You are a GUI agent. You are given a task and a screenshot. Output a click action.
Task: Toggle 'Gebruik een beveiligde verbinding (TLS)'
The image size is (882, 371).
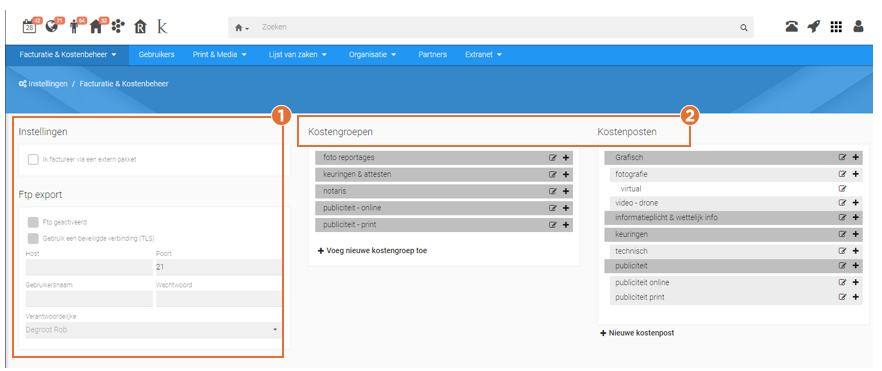pyautogui.click(x=33, y=238)
